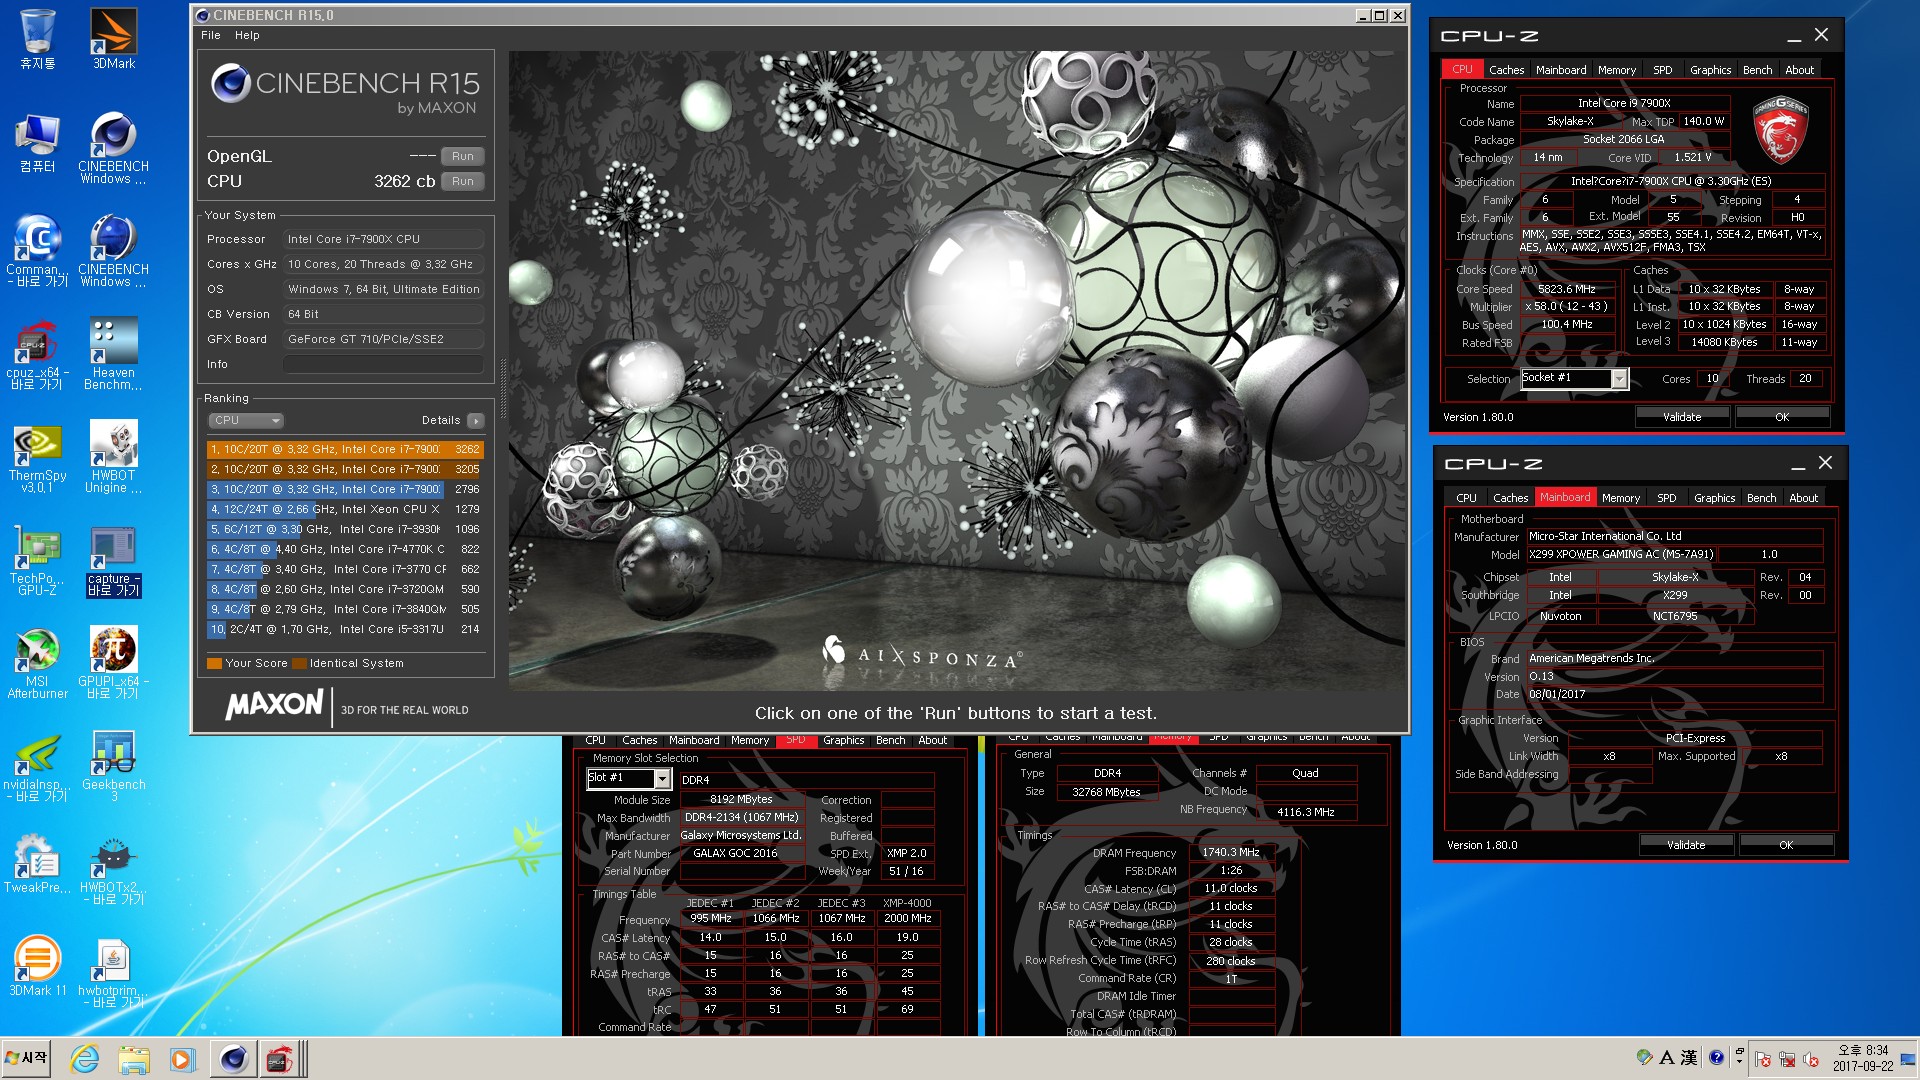
Task: Open Socket #1 selection dropdown in CPU-Z
Action: click(1618, 379)
